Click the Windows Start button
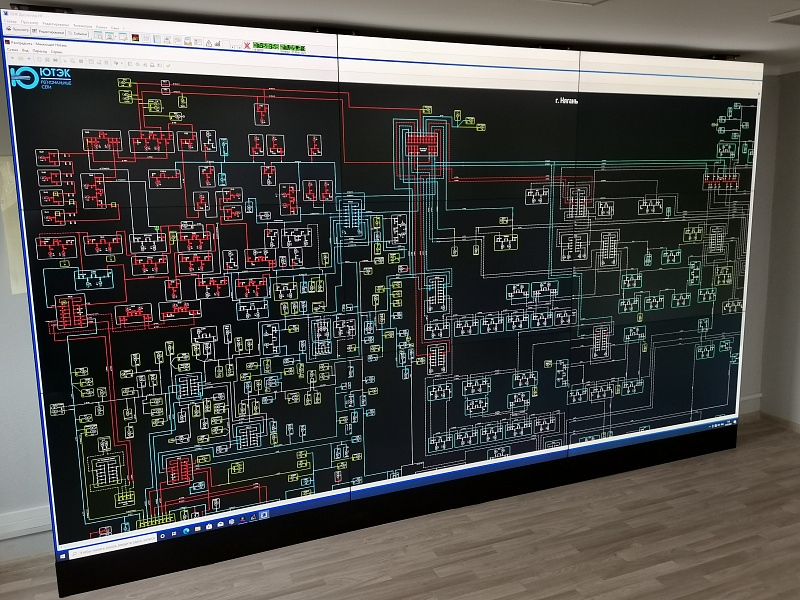The image size is (800, 600). pyautogui.click(x=64, y=556)
